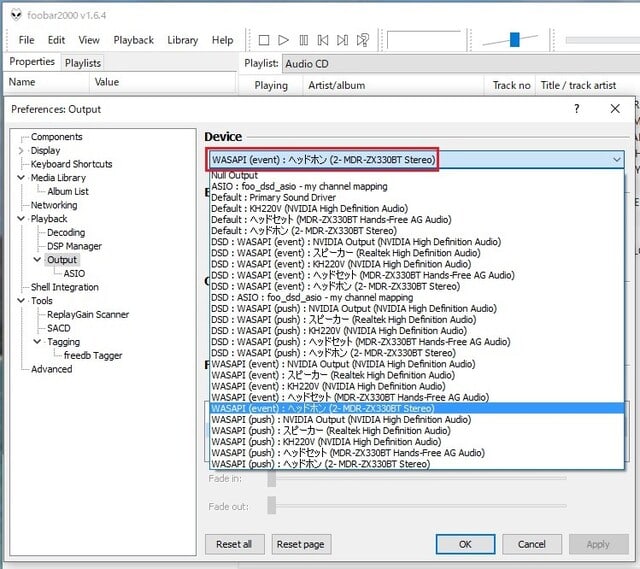Choose Default : Primary Sound Driver option
Screen dimensions: 640x569
tap(416, 198)
